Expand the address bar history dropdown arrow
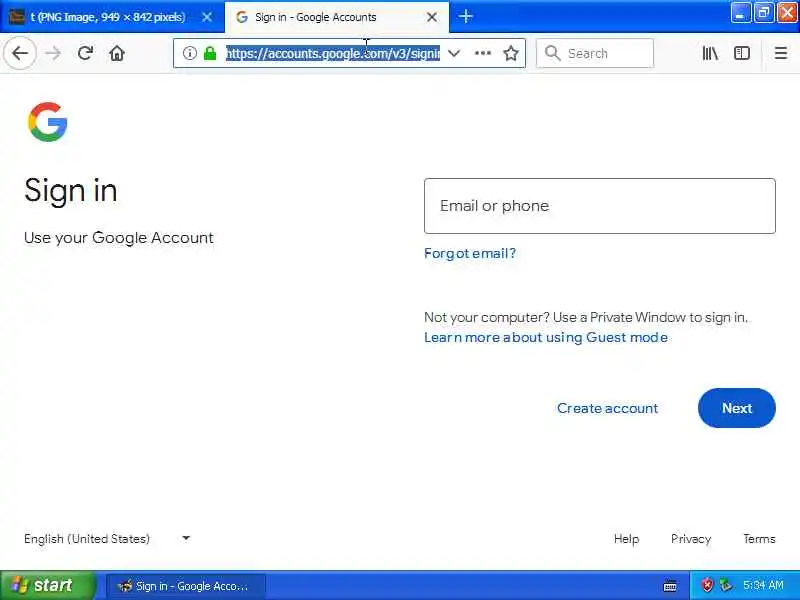 pyautogui.click(x=454, y=53)
